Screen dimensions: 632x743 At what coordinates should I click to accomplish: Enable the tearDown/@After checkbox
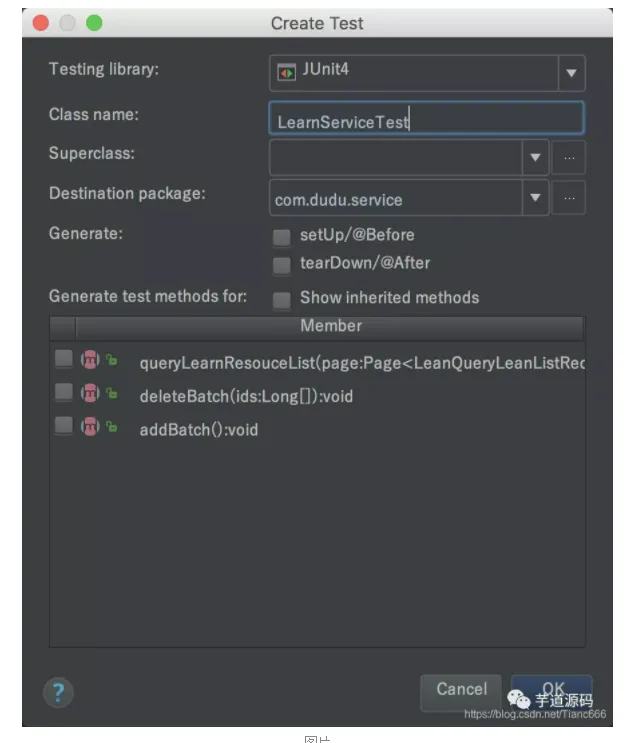(282, 265)
